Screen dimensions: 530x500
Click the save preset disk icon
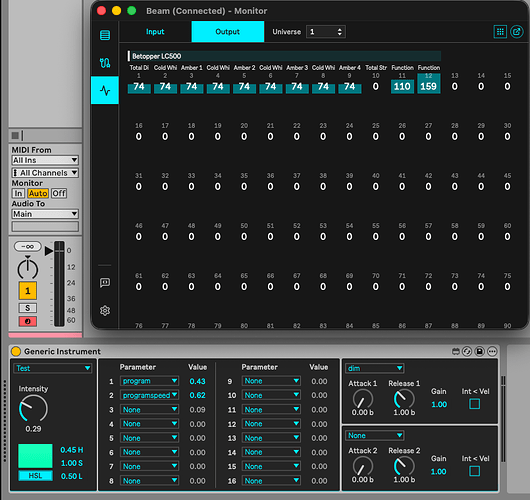pos(479,352)
